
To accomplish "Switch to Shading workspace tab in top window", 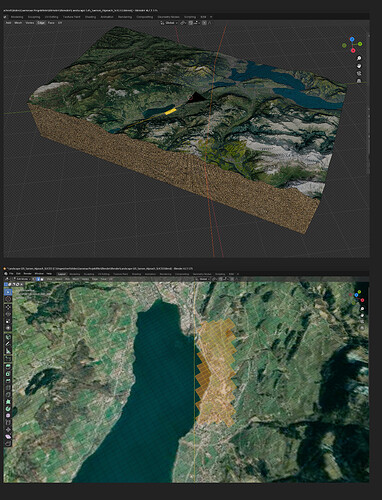I will pyautogui.click(x=89, y=17).
